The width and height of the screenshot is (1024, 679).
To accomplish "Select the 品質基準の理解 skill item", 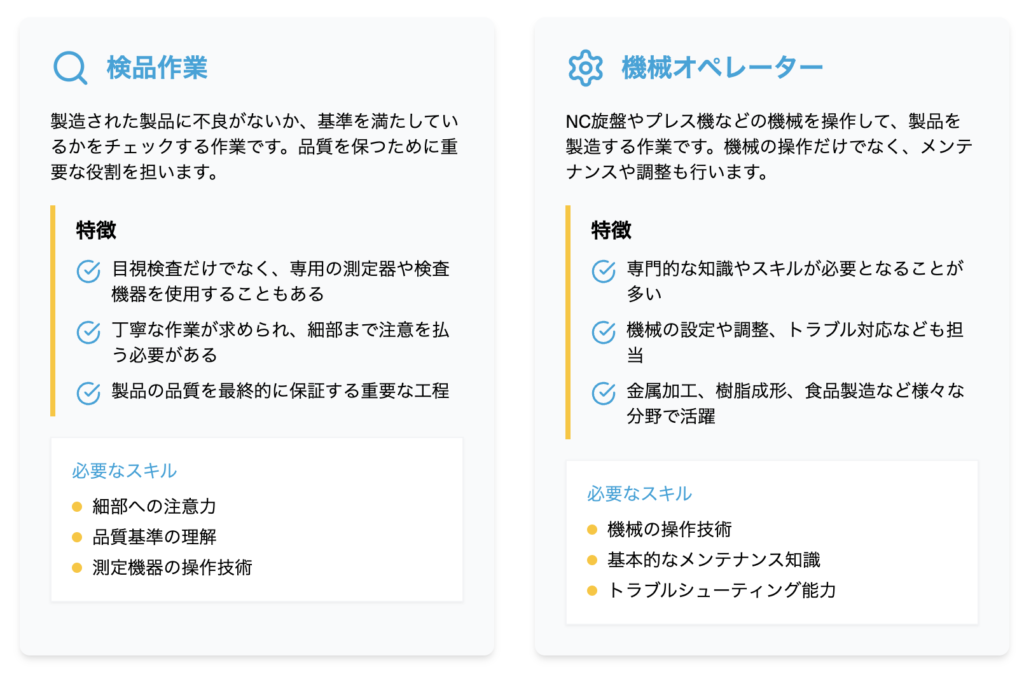I will pyautogui.click(x=154, y=537).
